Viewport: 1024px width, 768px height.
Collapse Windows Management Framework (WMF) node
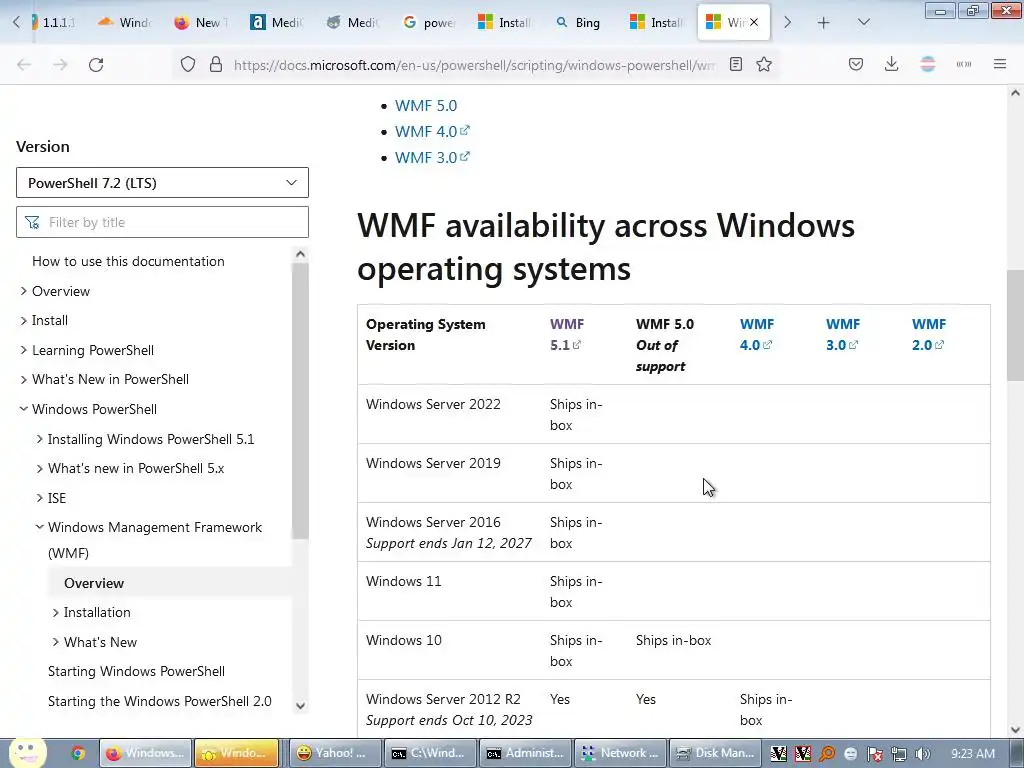(x=39, y=527)
